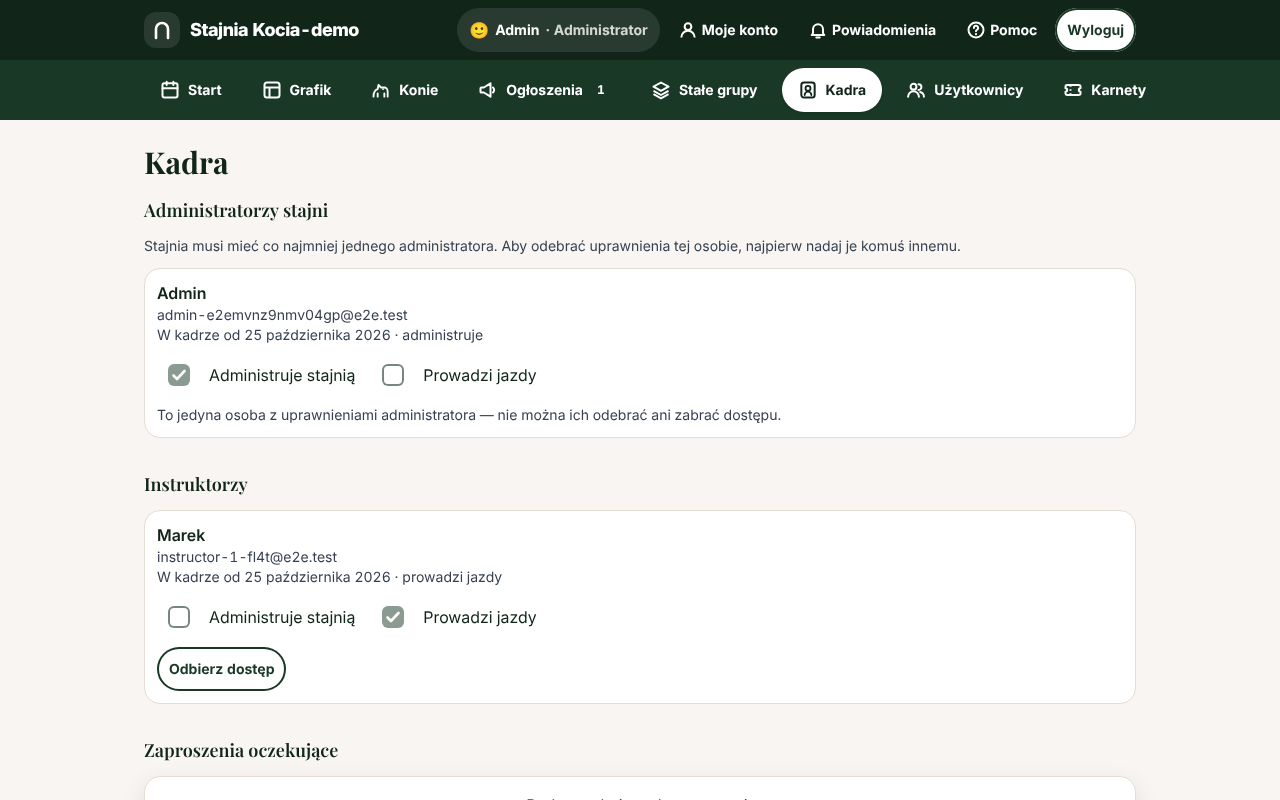Click the Karnety ticket icon

(1073, 90)
